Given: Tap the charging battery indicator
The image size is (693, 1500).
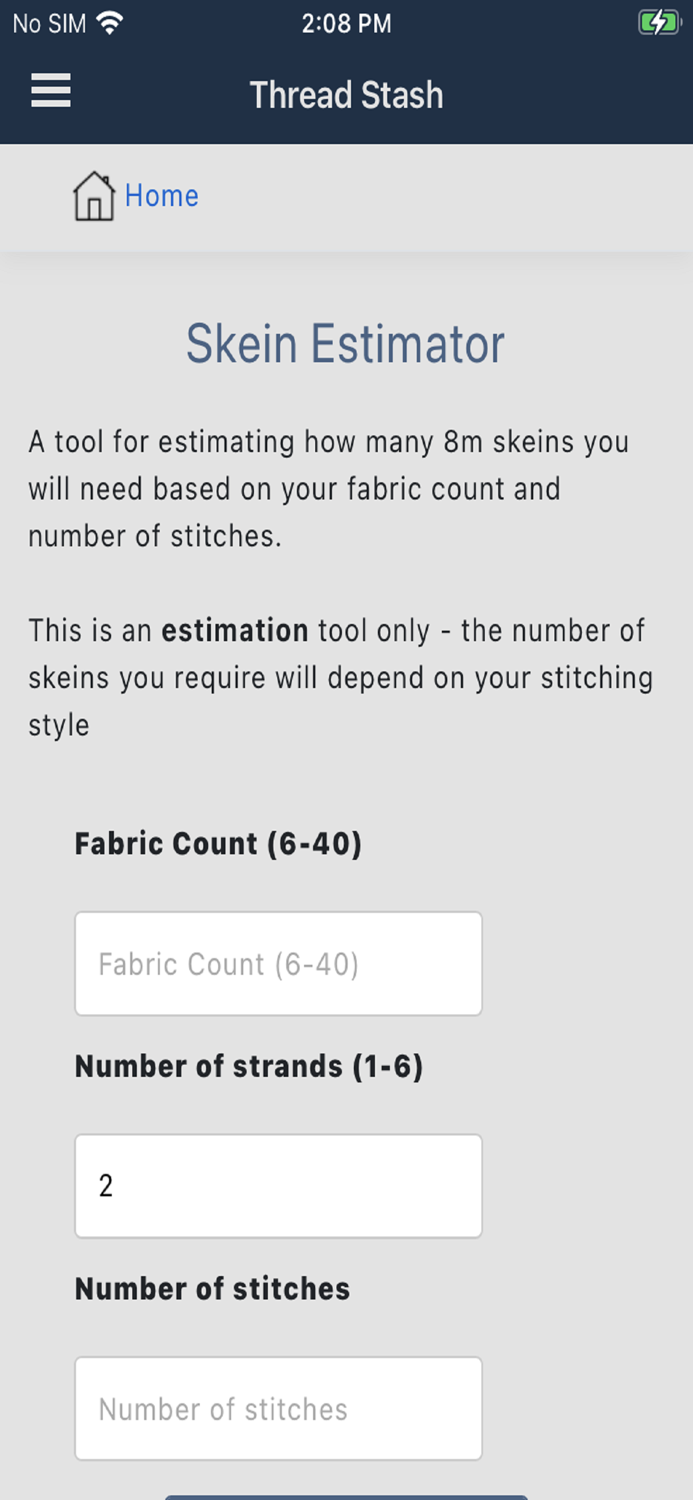Looking at the screenshot, I should tap(657, 21).
